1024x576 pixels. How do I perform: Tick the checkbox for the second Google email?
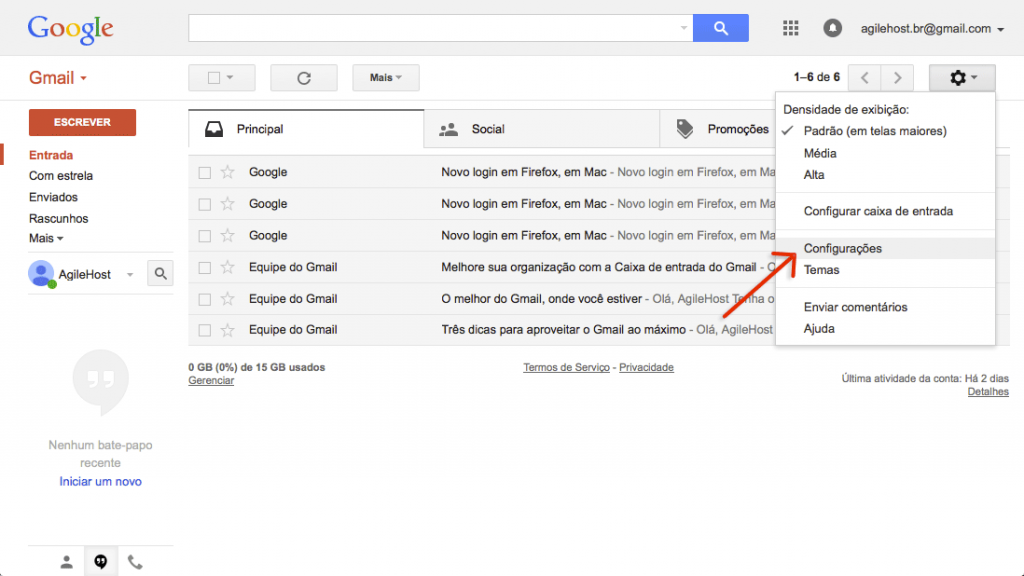pyautogui.click(x=204, y=204)
